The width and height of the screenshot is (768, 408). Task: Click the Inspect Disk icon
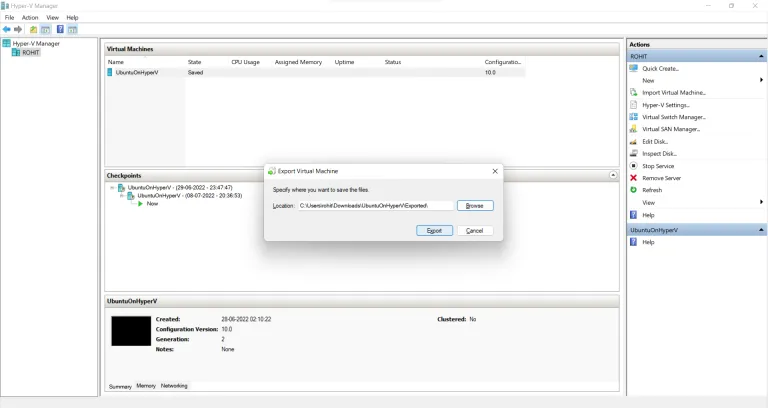tap(633, 153)
